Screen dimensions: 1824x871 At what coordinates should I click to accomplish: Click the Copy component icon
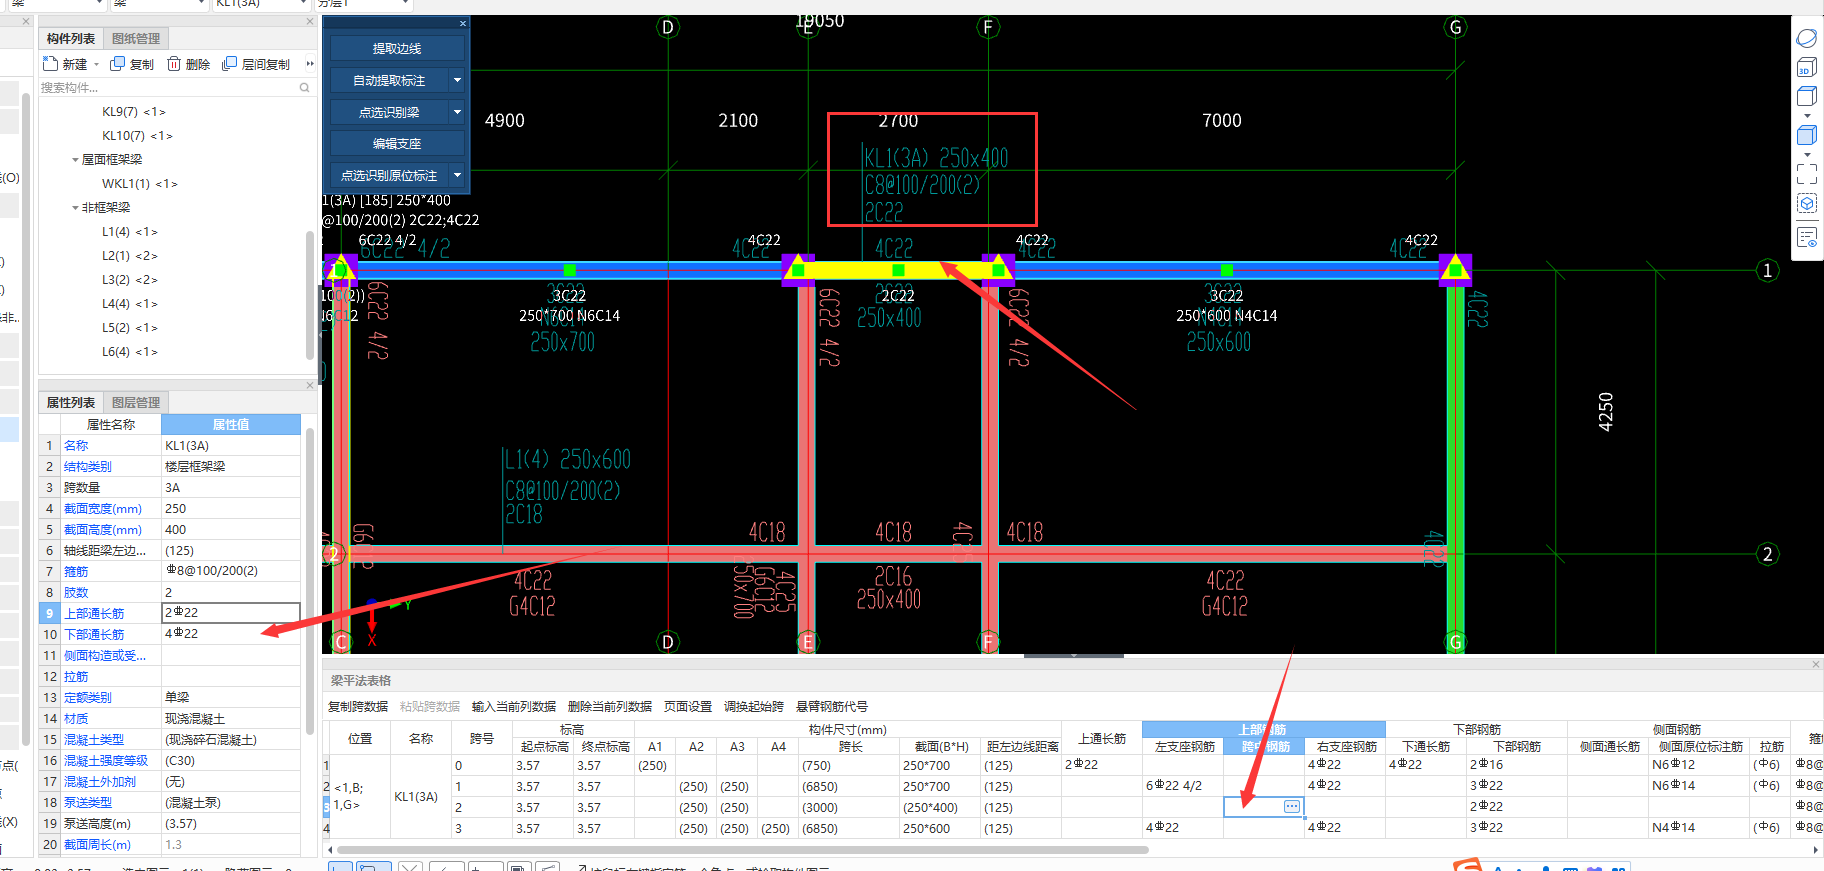point(117,64)
